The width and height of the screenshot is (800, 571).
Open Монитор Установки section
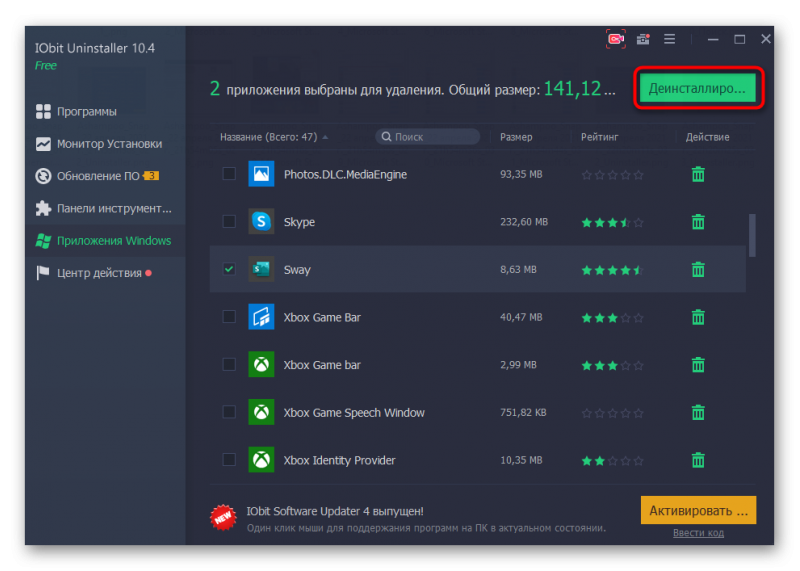coord(105,144)
